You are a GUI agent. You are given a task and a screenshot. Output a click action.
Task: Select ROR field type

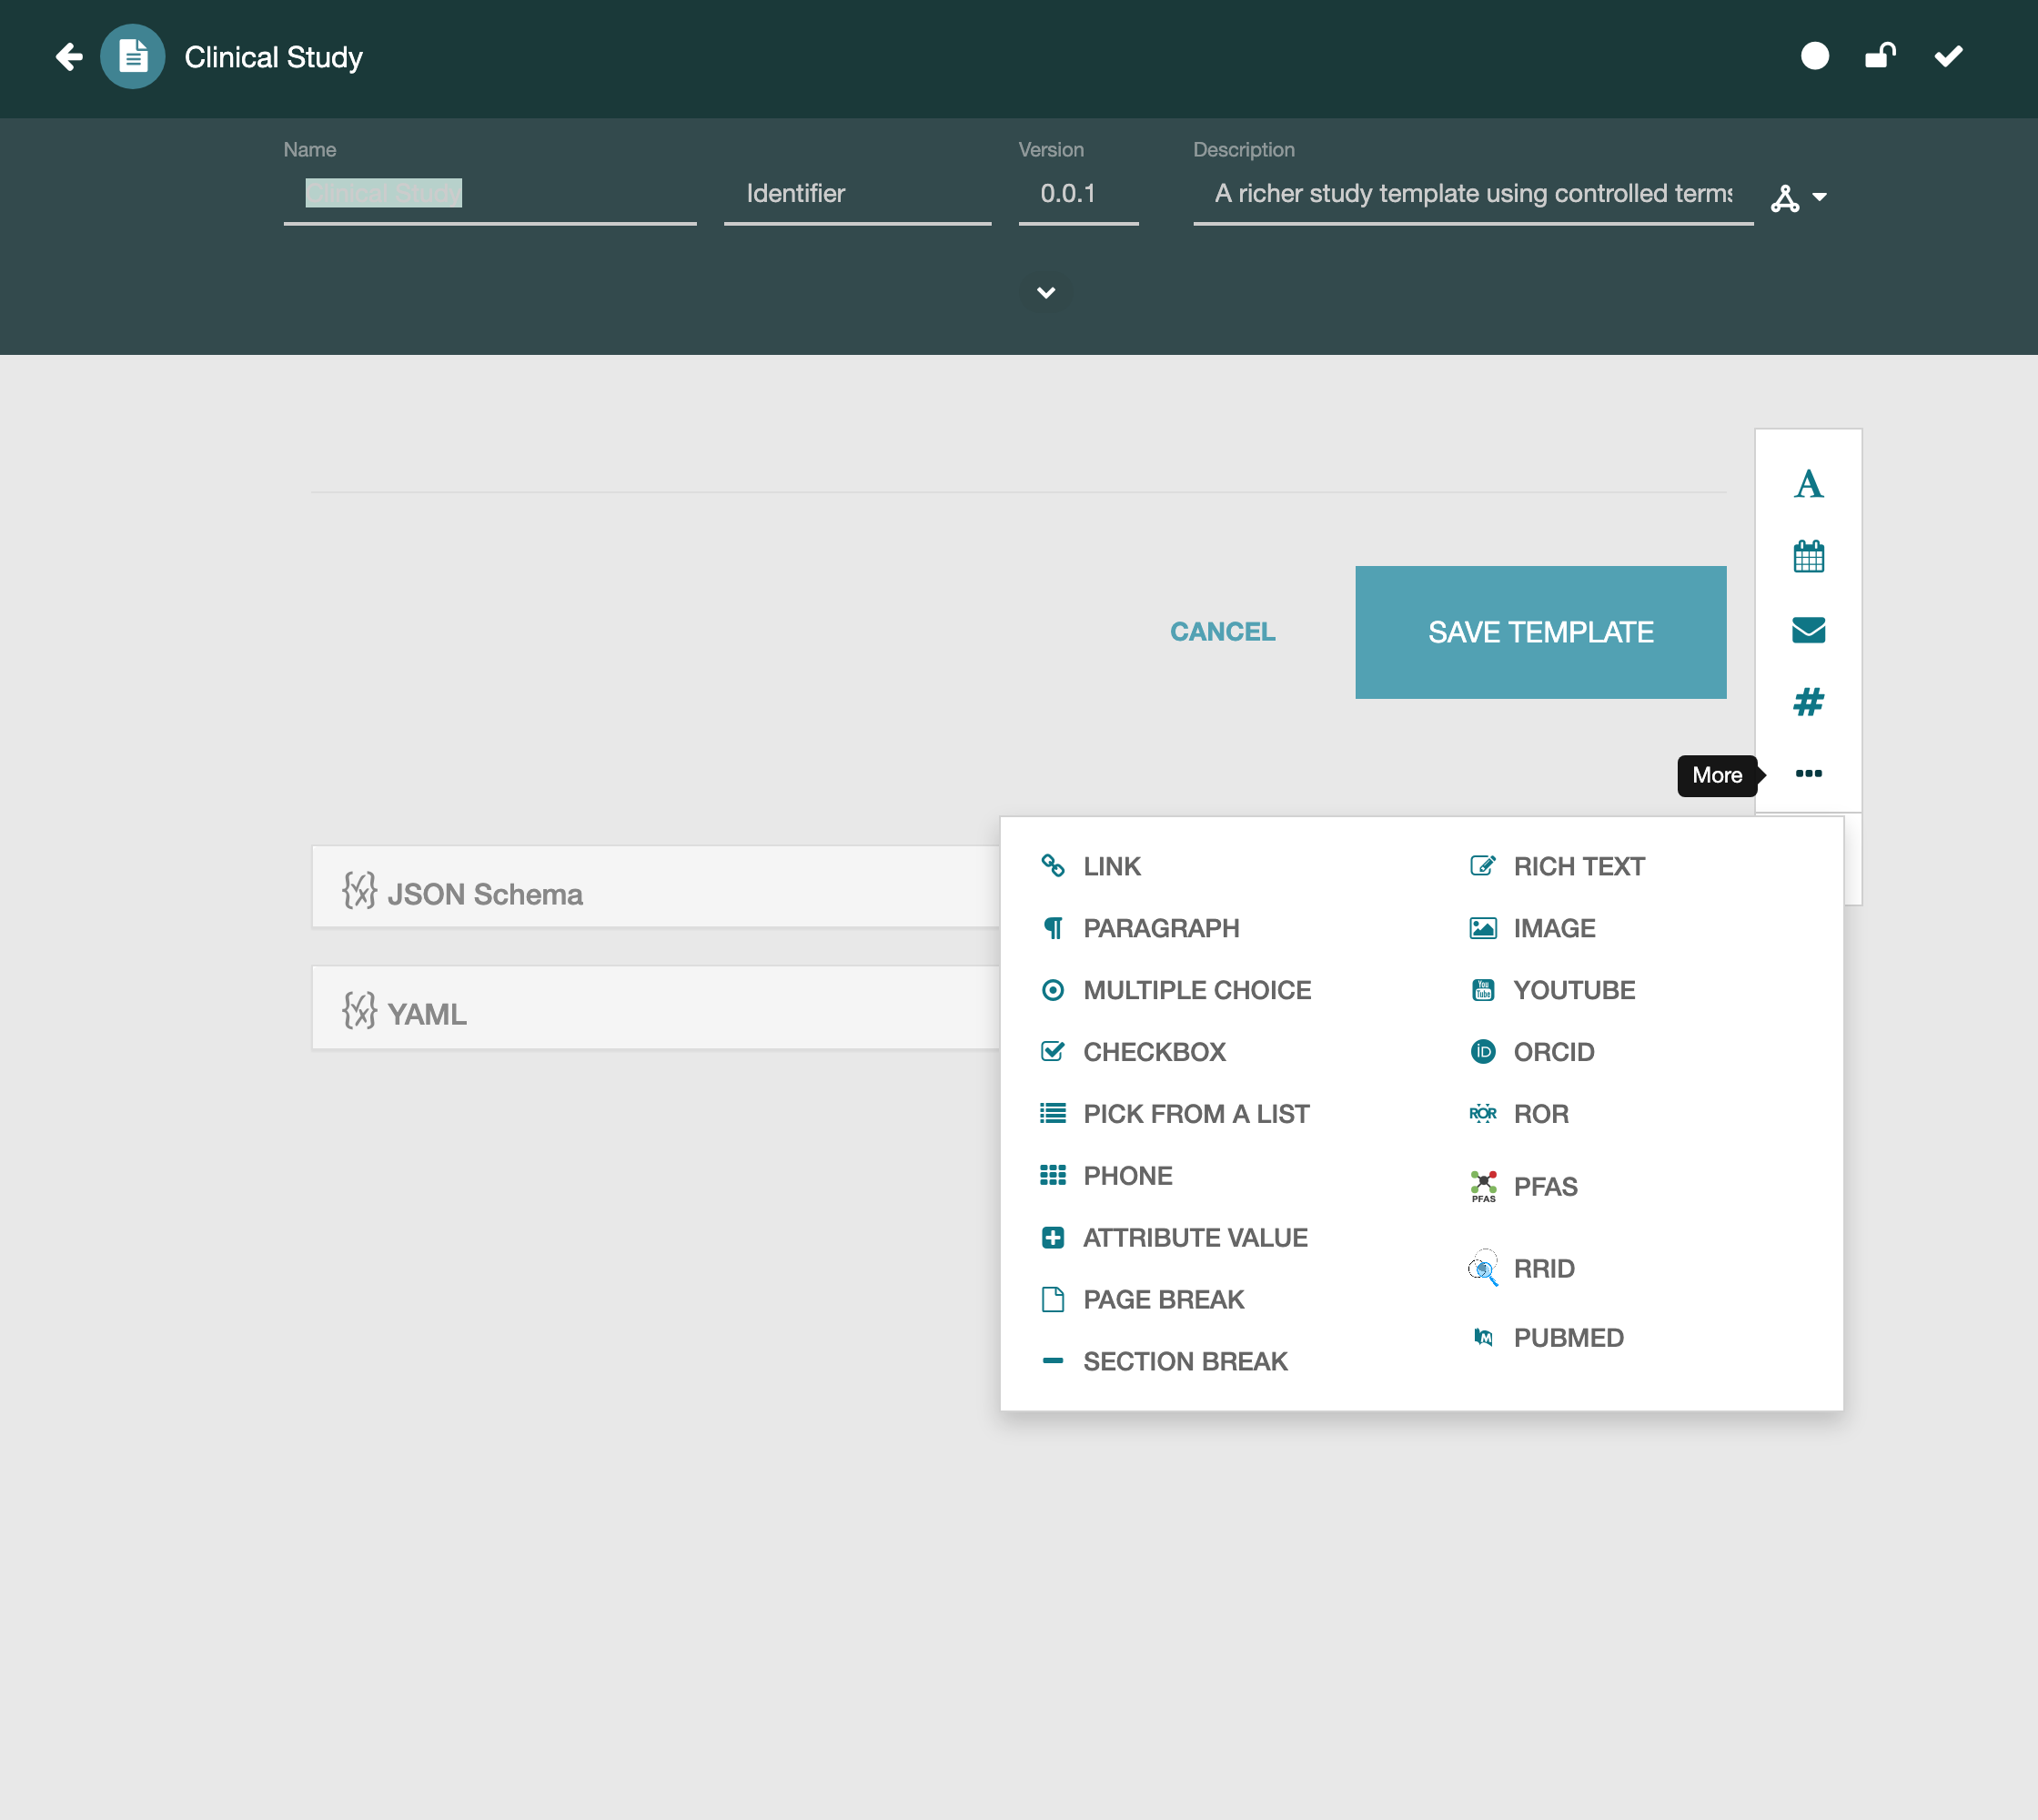1518,1114
